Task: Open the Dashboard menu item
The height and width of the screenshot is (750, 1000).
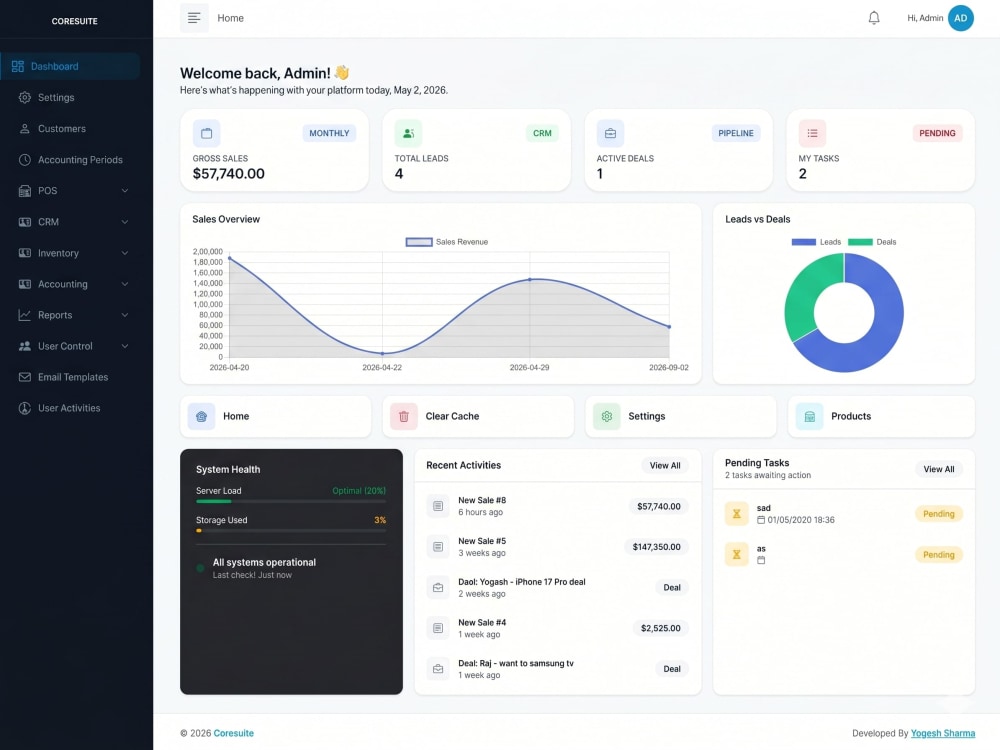Action: point(70,66)
